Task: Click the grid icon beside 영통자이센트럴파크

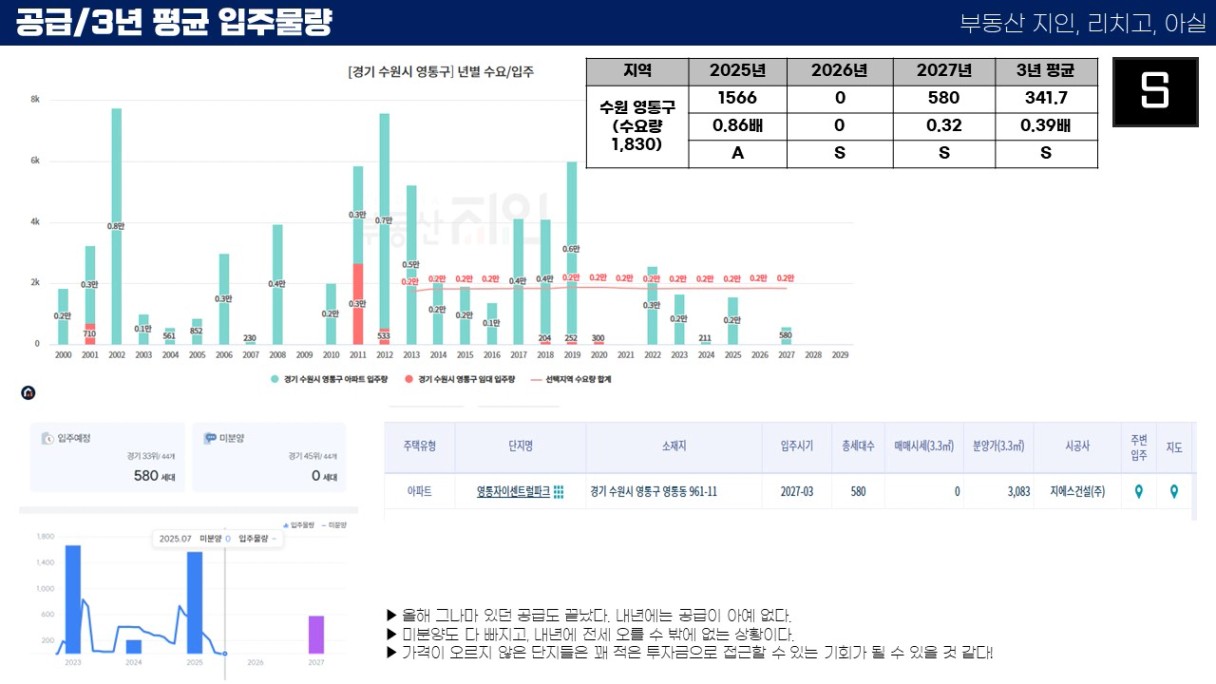Action: pyautogui.click(x=559, y=492)
